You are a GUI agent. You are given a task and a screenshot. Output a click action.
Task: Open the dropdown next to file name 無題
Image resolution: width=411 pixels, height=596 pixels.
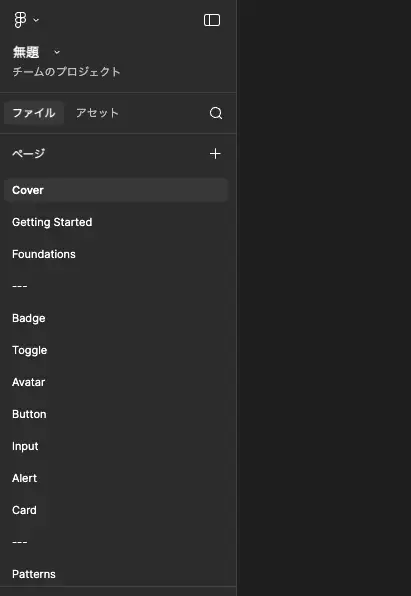coord(57,52)
